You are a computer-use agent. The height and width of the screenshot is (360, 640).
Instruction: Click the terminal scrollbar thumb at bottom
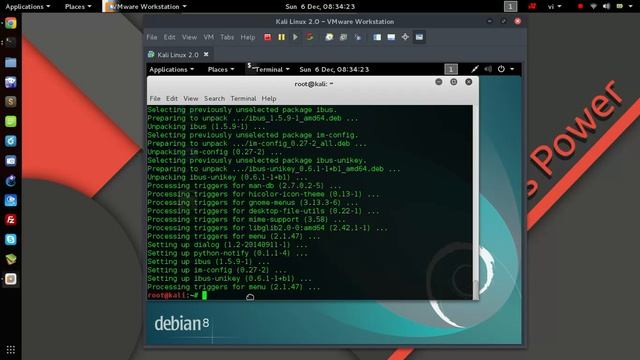click(x=476, y=289)
